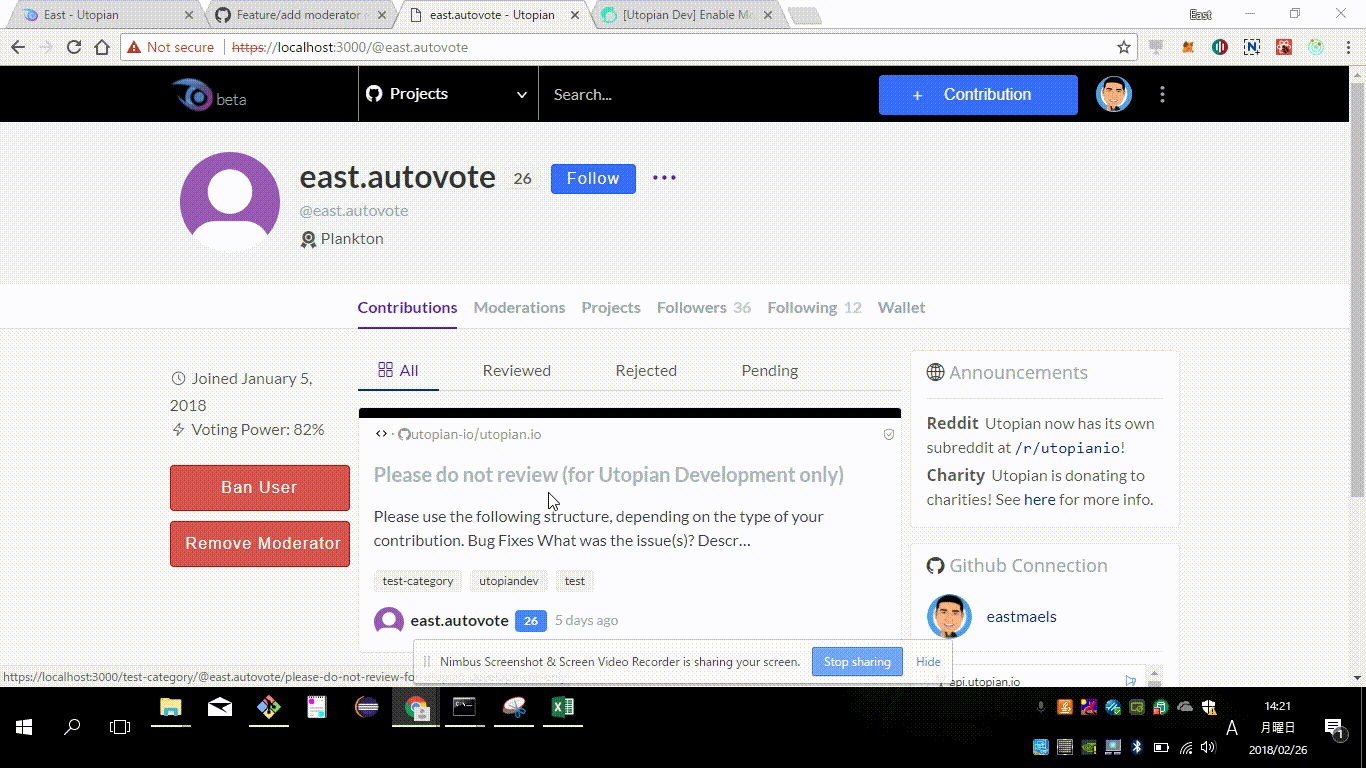Click the utopiandev tag

tap(508, 580)
